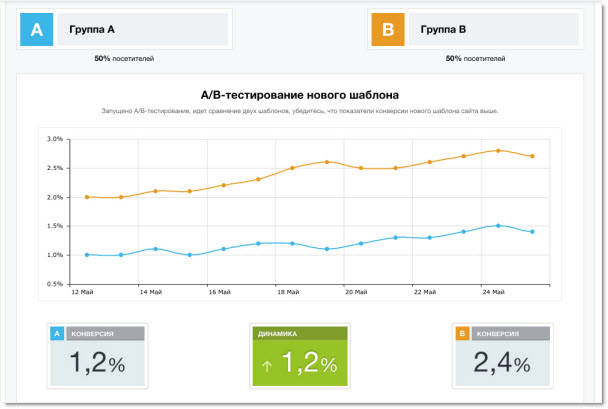608x409 pixels.
Task: Click the small orange B conversion badge
Action: [462, 333]
